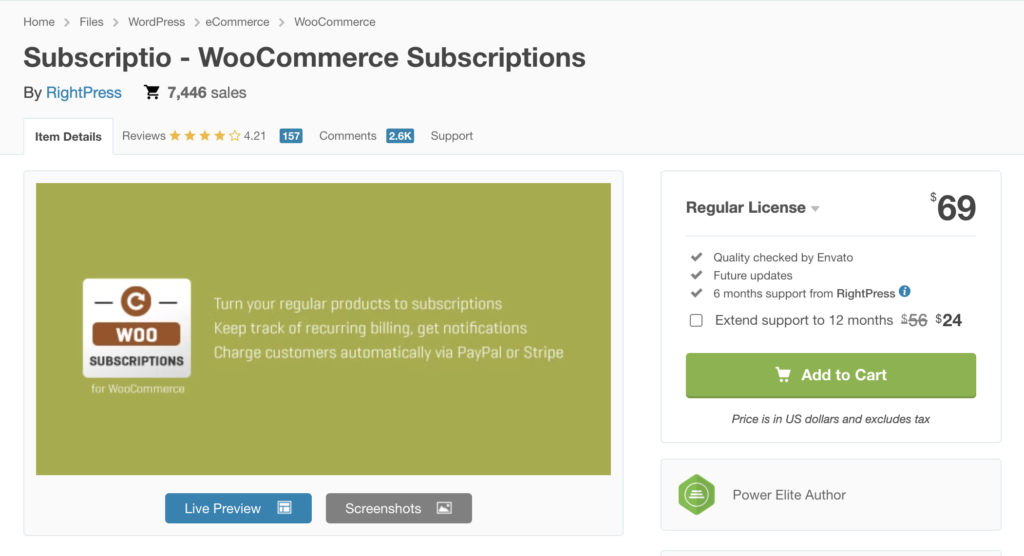Open the Support tab
1024x556 pixels.
tap(451, 136)
